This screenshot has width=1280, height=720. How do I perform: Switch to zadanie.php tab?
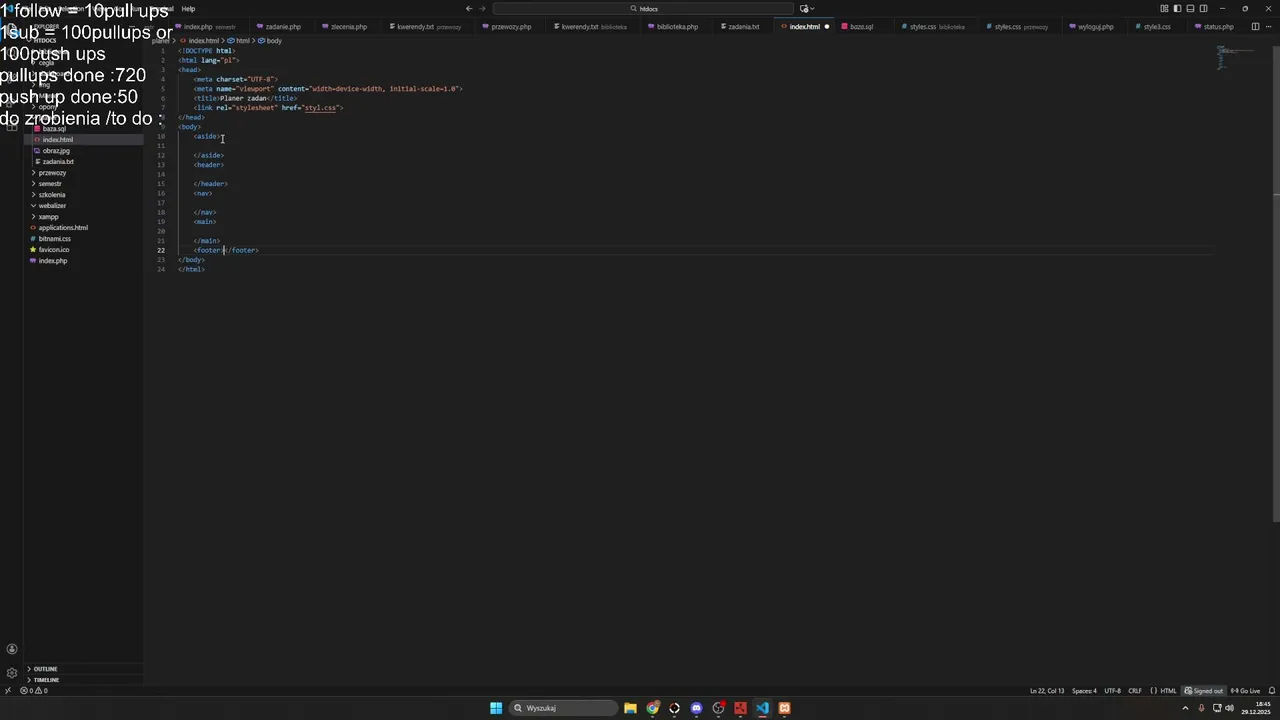283,27
